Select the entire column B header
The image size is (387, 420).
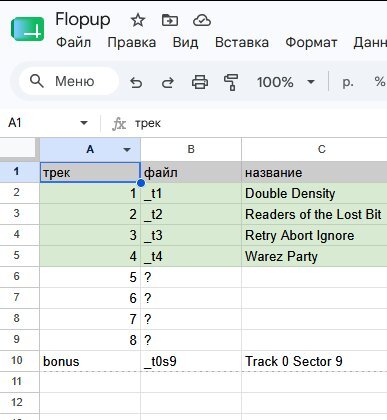191,149
